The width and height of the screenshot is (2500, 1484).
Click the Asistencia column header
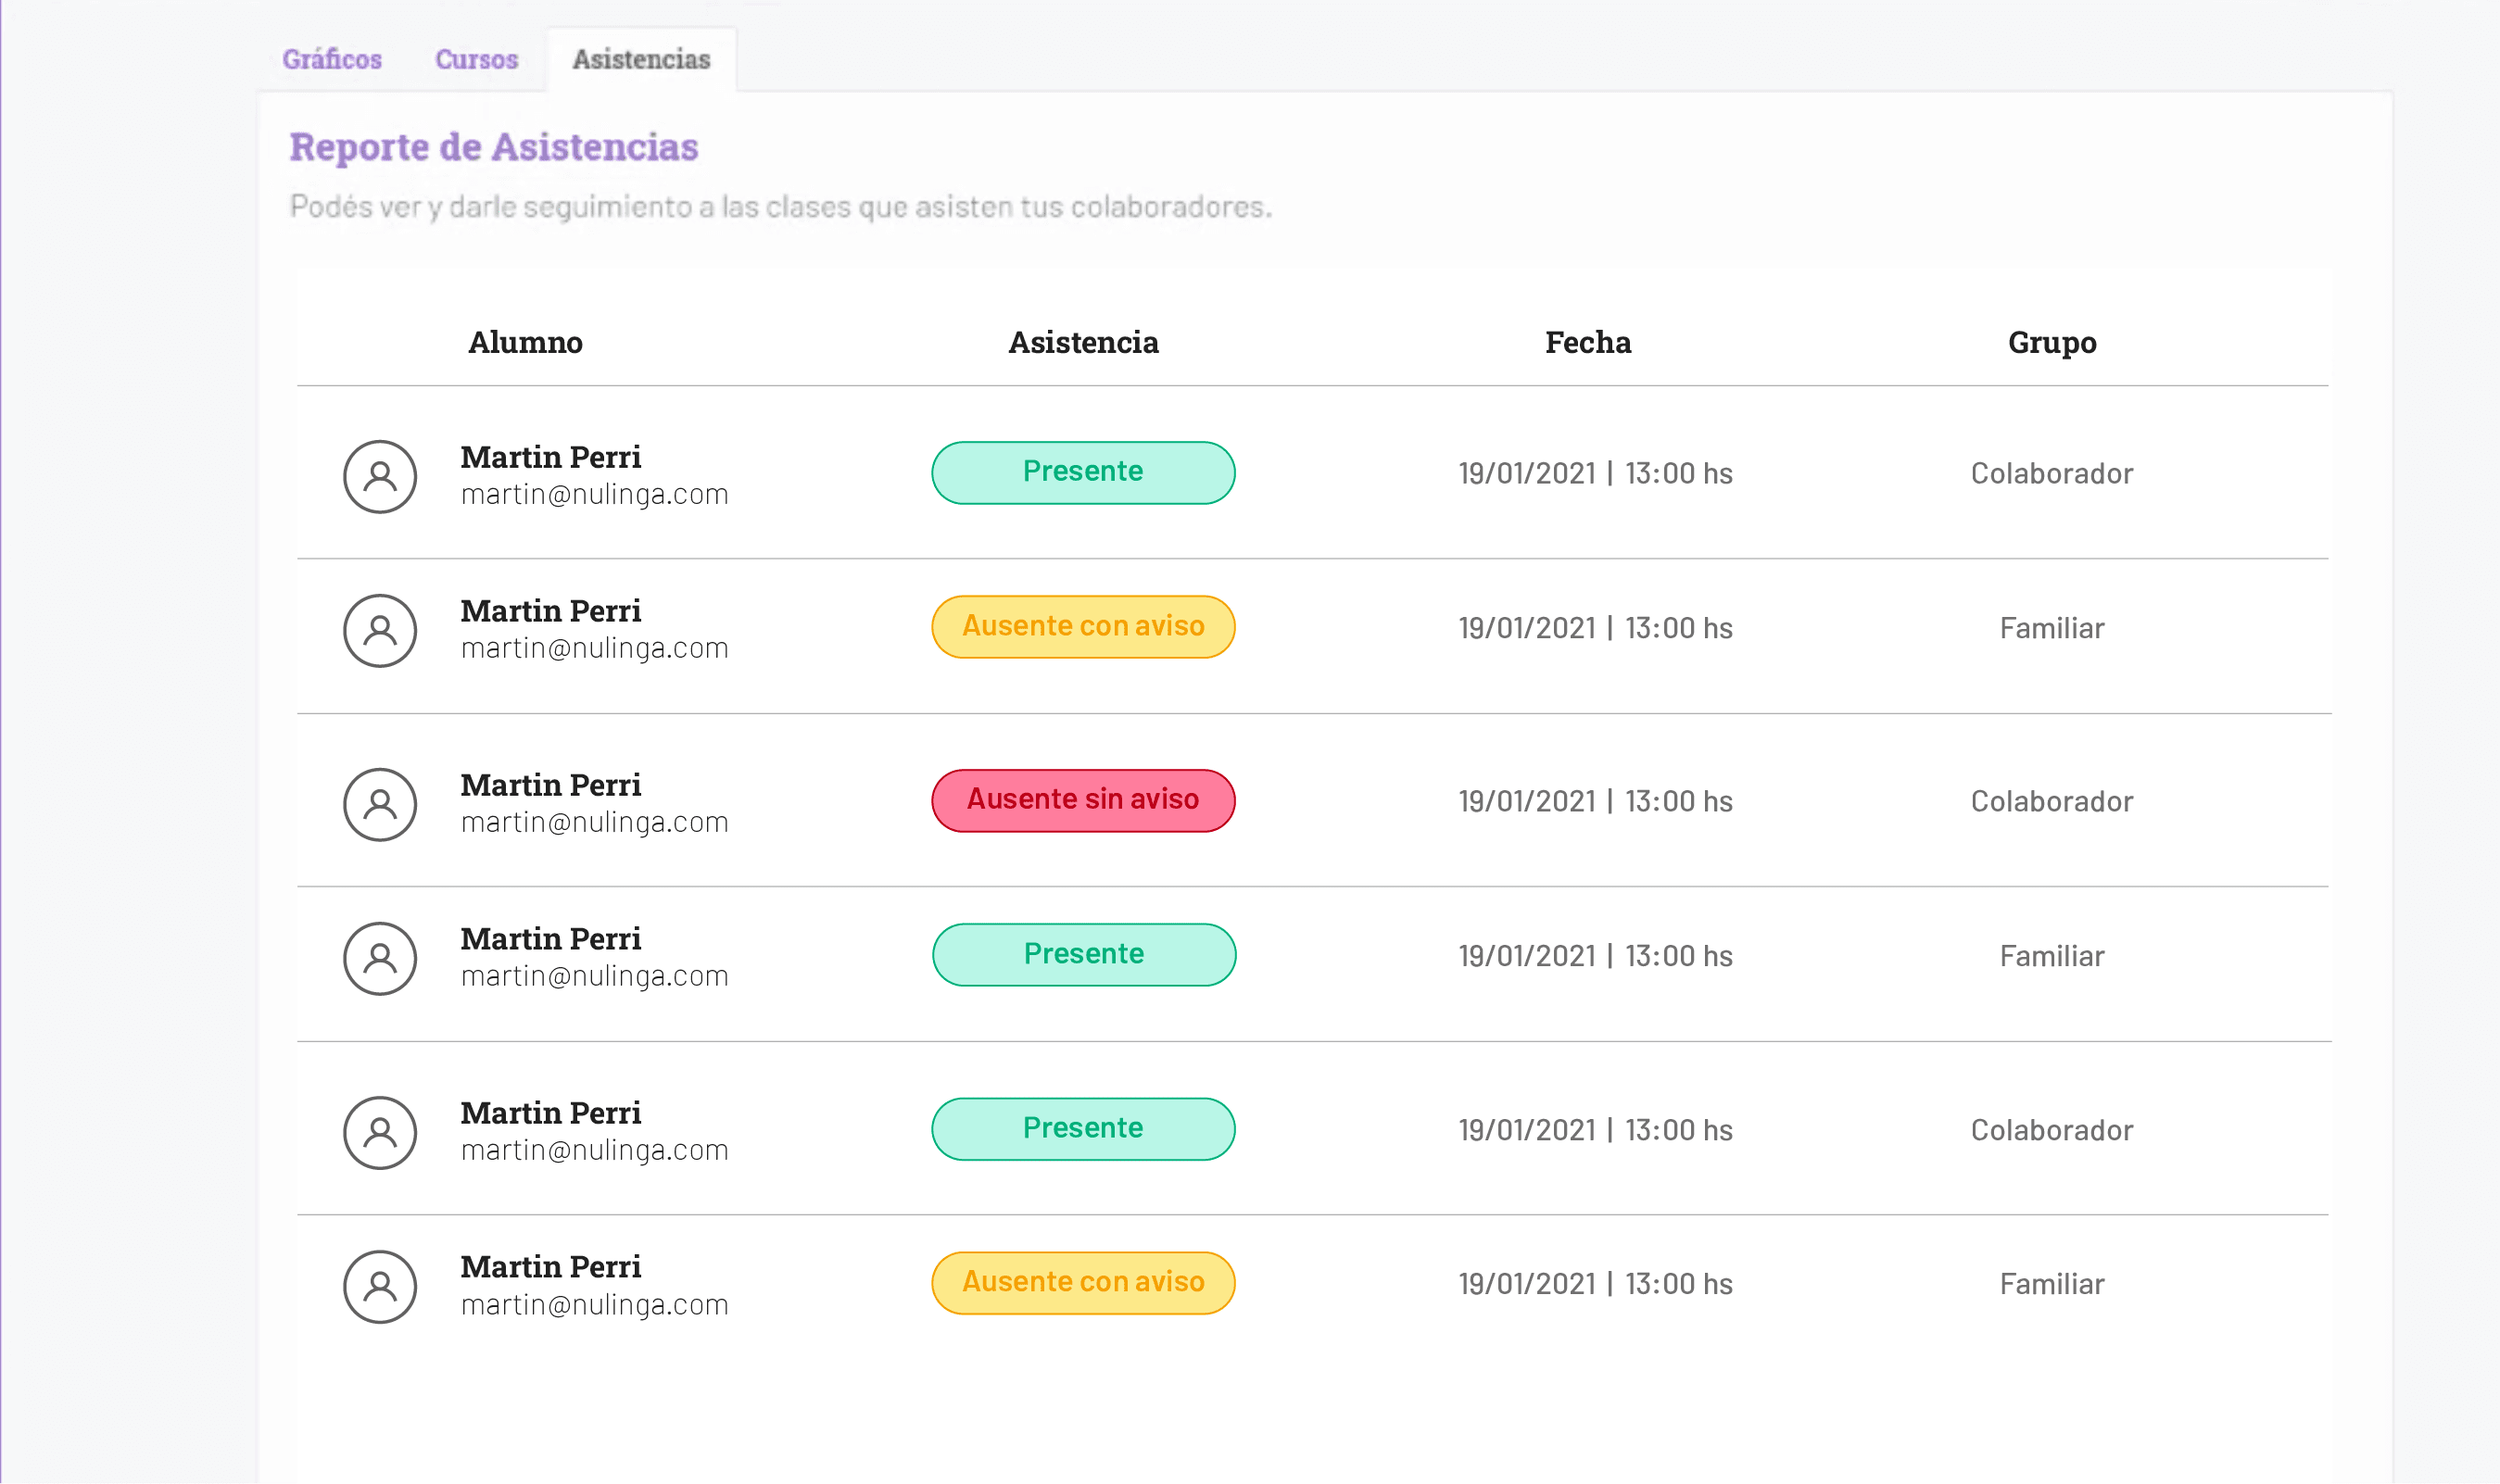click(x=1083, y=342)
